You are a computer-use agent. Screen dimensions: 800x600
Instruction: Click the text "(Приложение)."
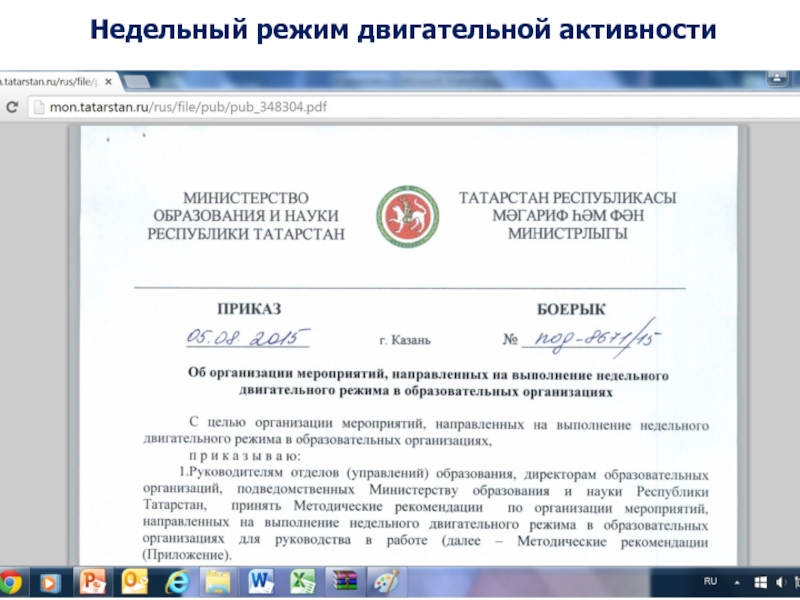click(187, 555)
